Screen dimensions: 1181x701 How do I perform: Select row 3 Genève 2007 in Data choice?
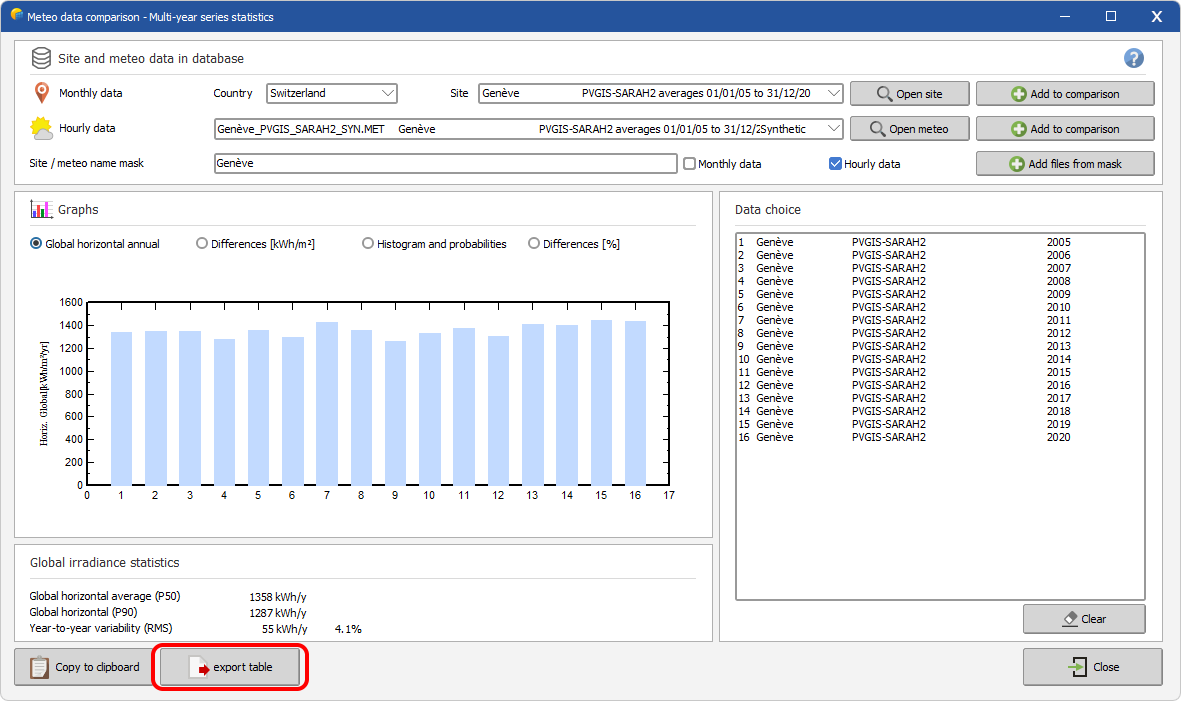(940, 268)
